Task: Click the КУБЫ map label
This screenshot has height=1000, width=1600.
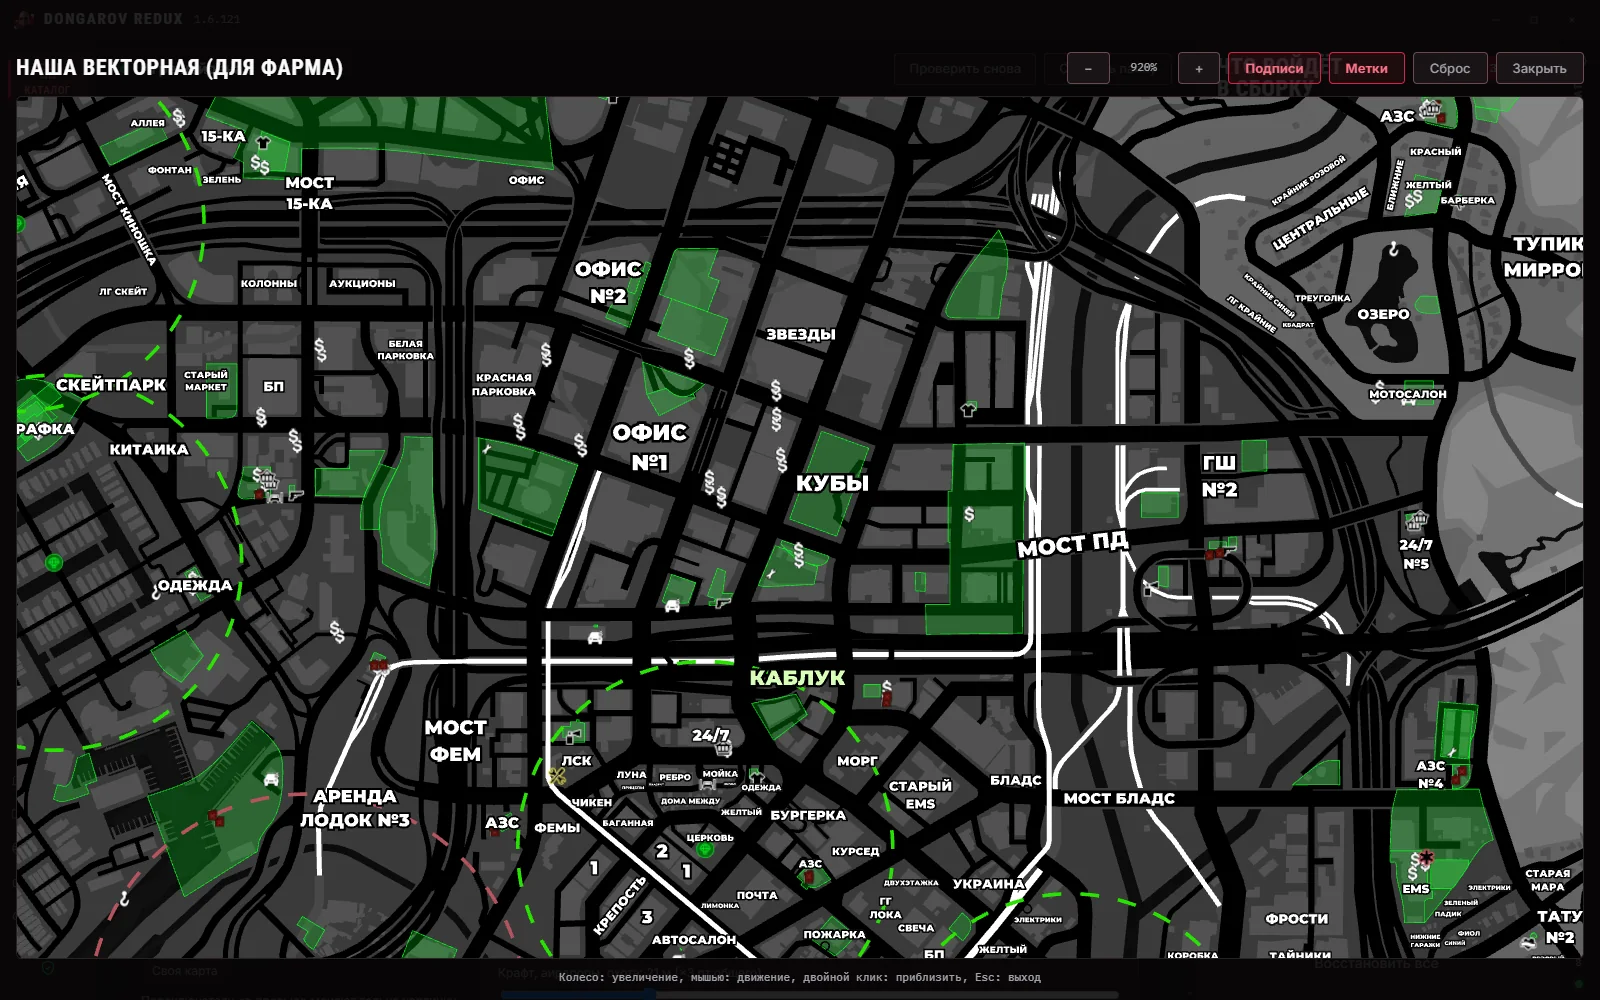Action: [832, 483]
